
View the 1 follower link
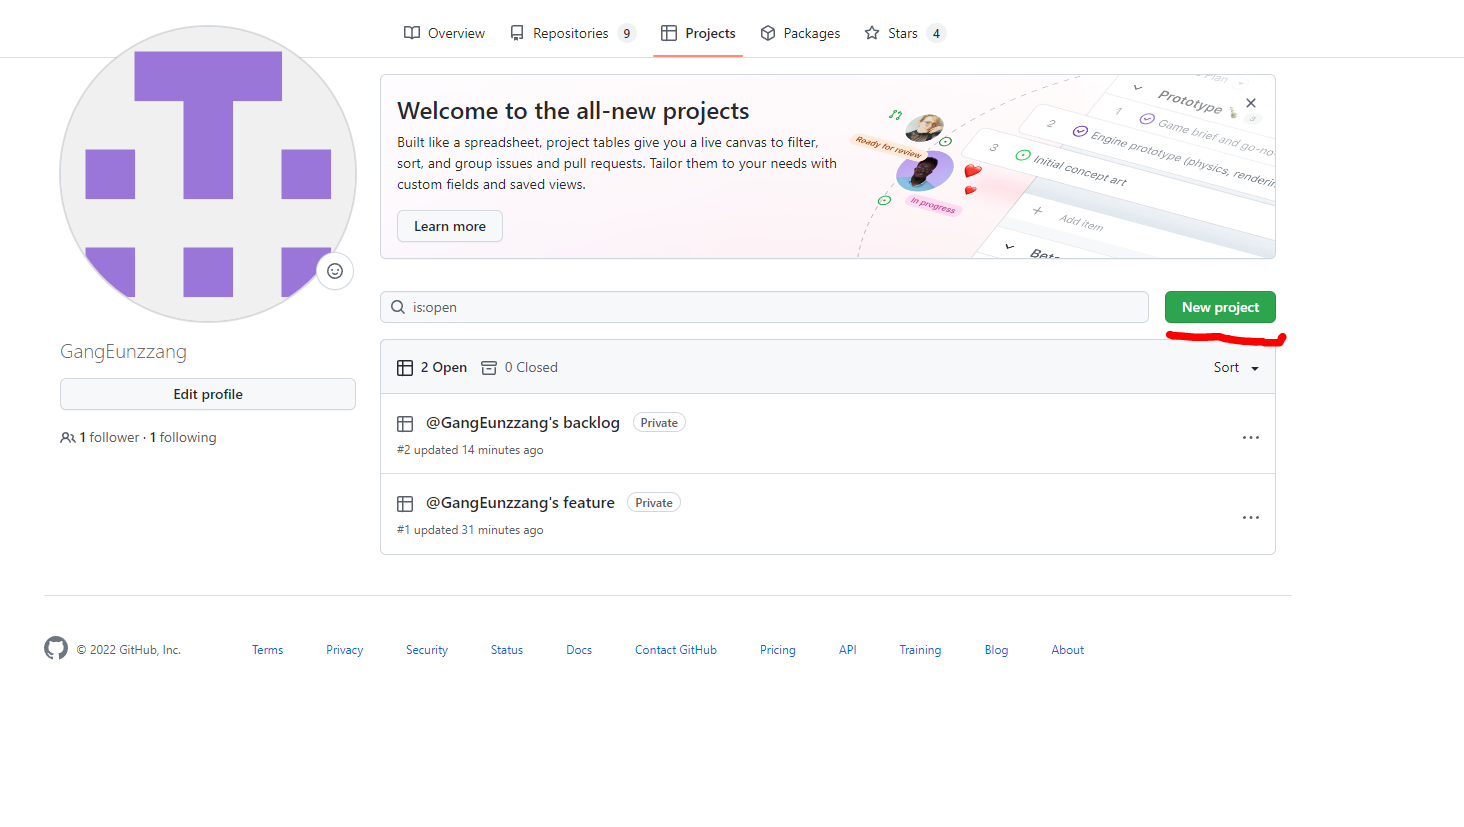pos(109,437)
